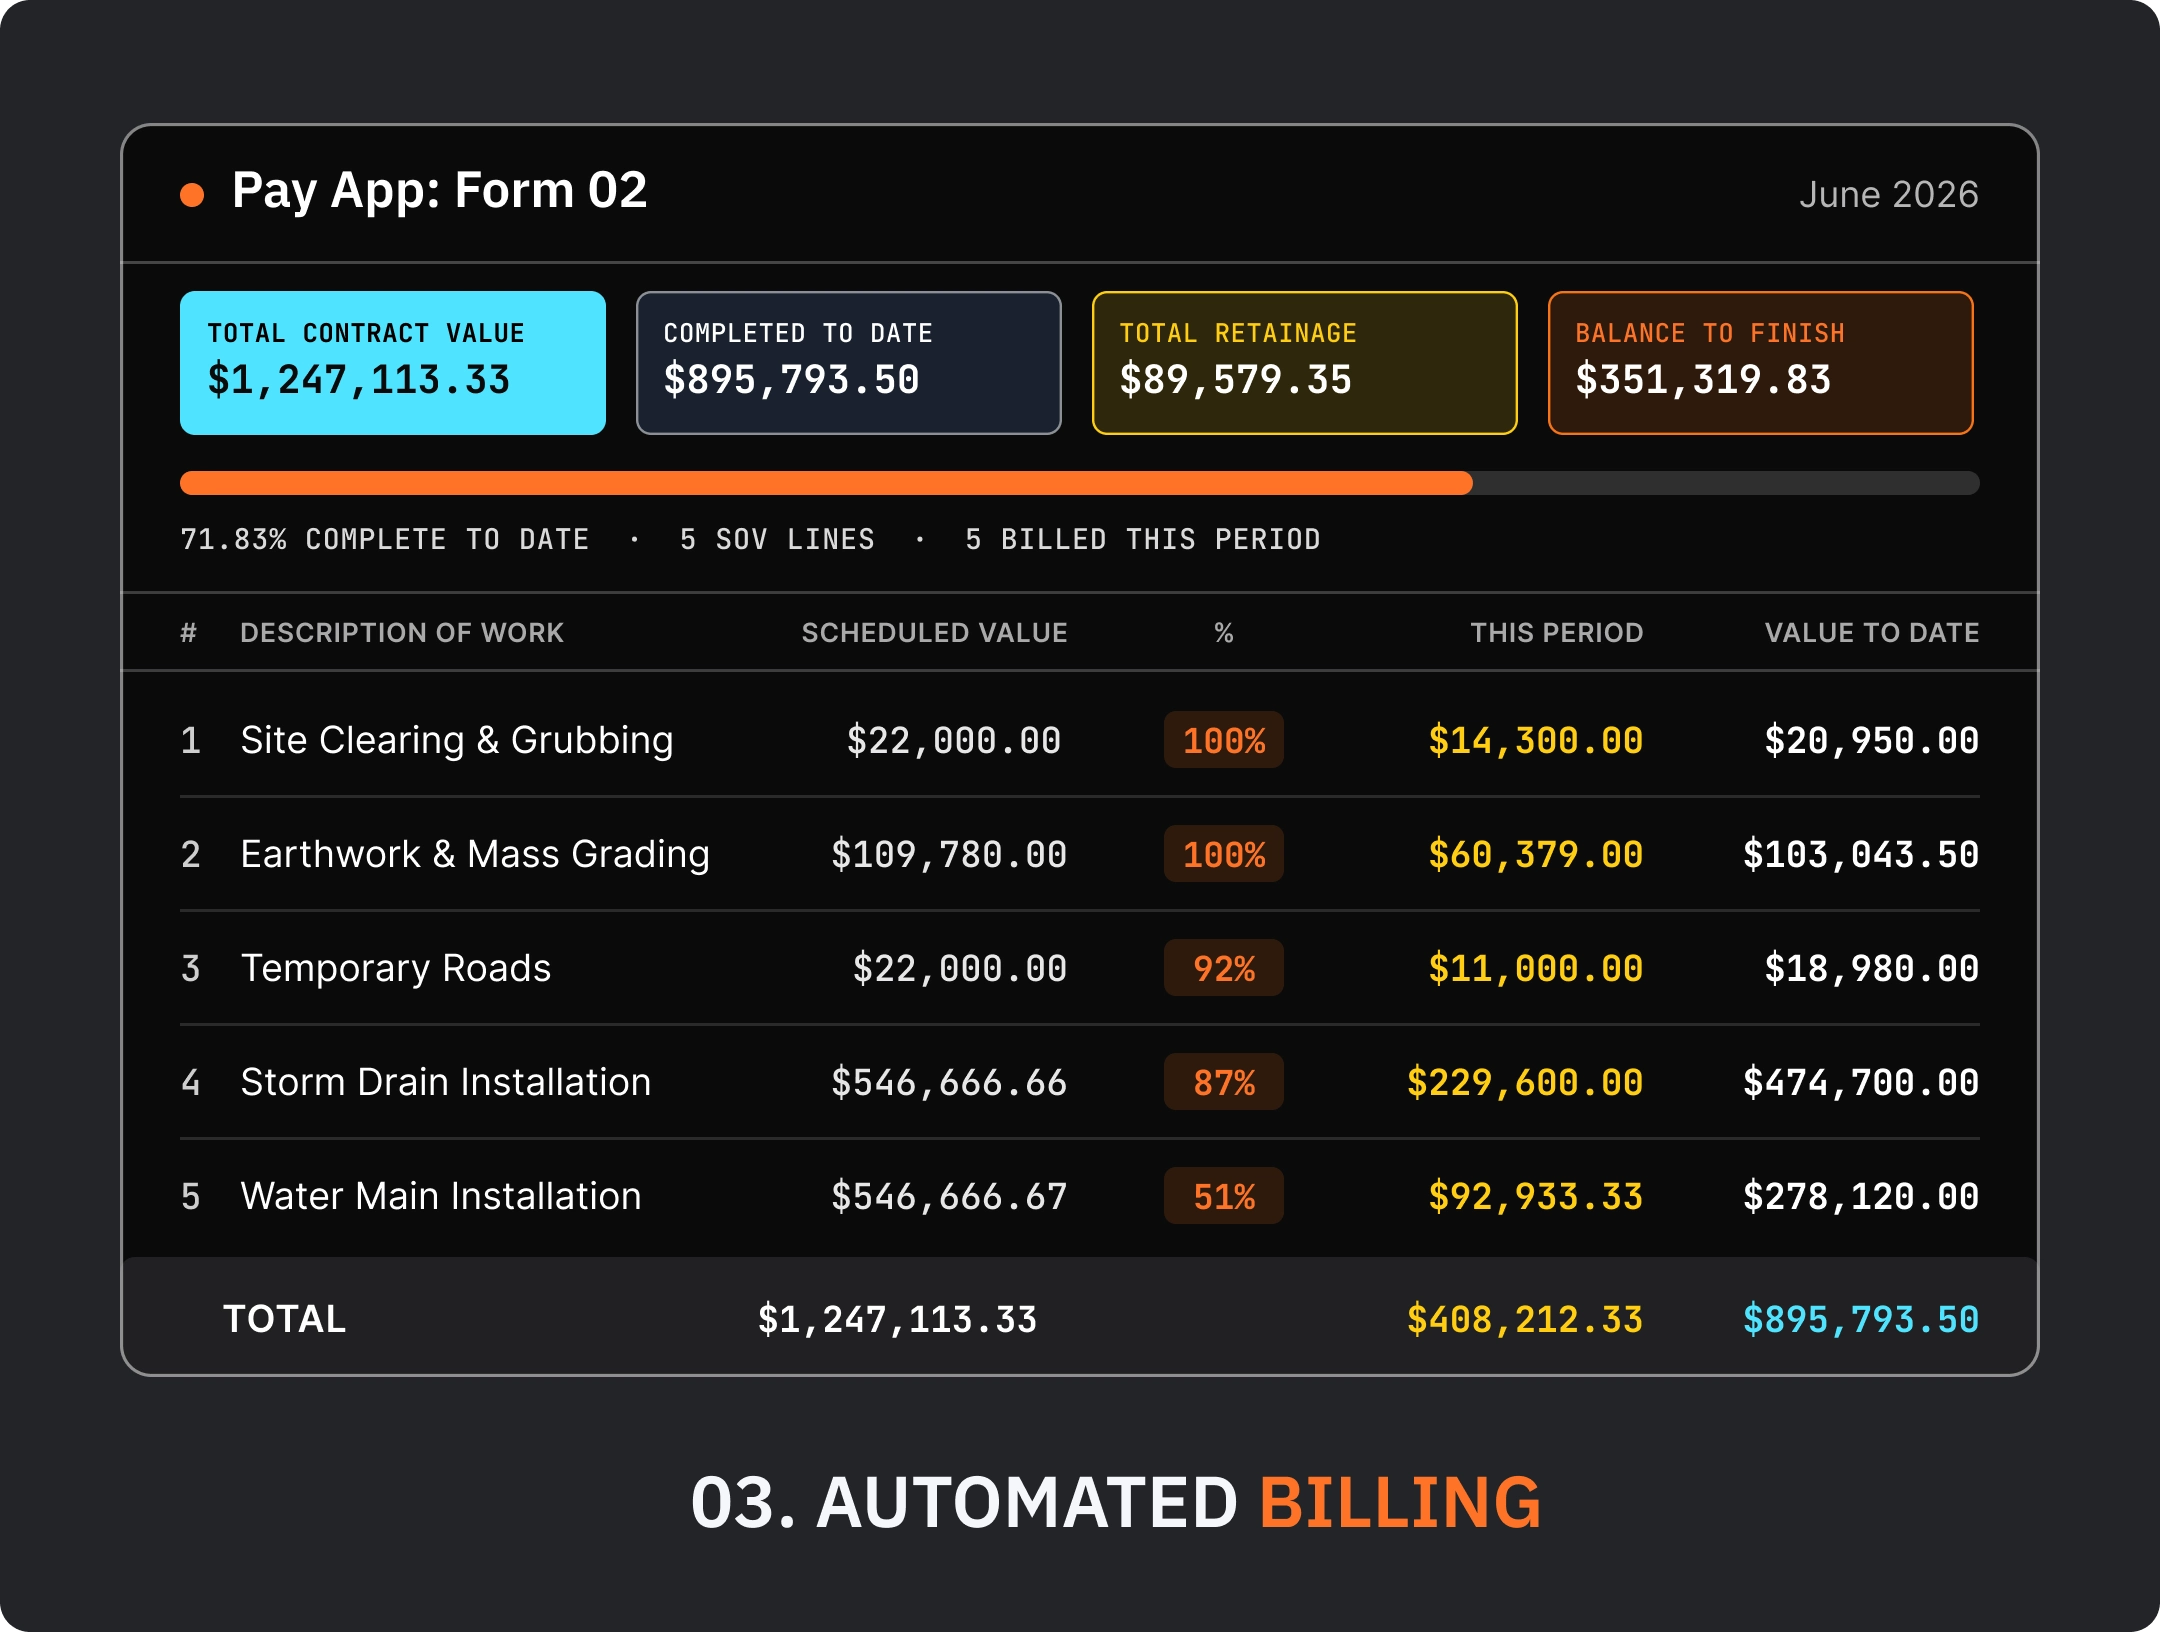The image size is (2160, 1632).
Task: Click the 87% badge for Storm Drain
Action: 1224,1082
